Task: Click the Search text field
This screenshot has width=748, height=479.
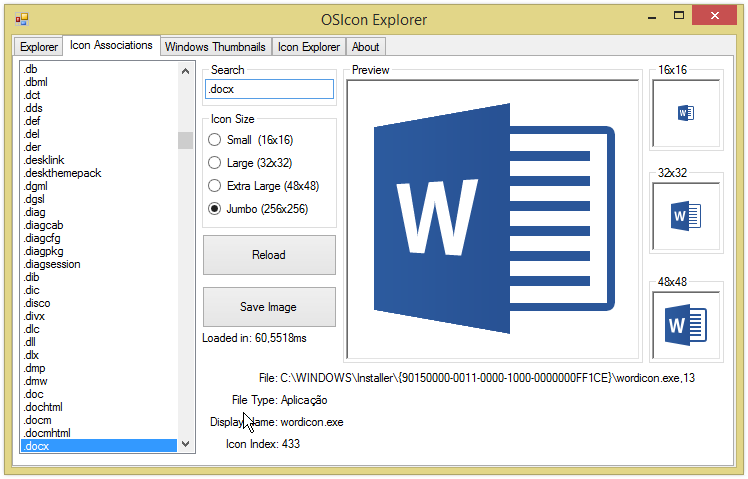Action: (269, 90)
